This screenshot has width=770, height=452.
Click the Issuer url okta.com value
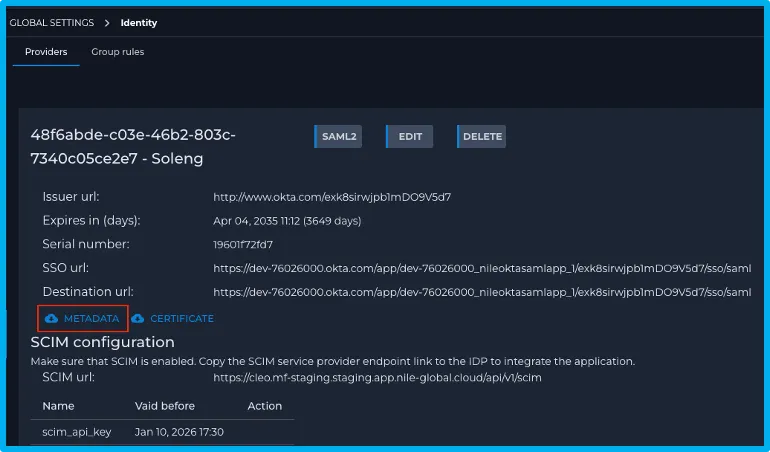coord(332,197)
